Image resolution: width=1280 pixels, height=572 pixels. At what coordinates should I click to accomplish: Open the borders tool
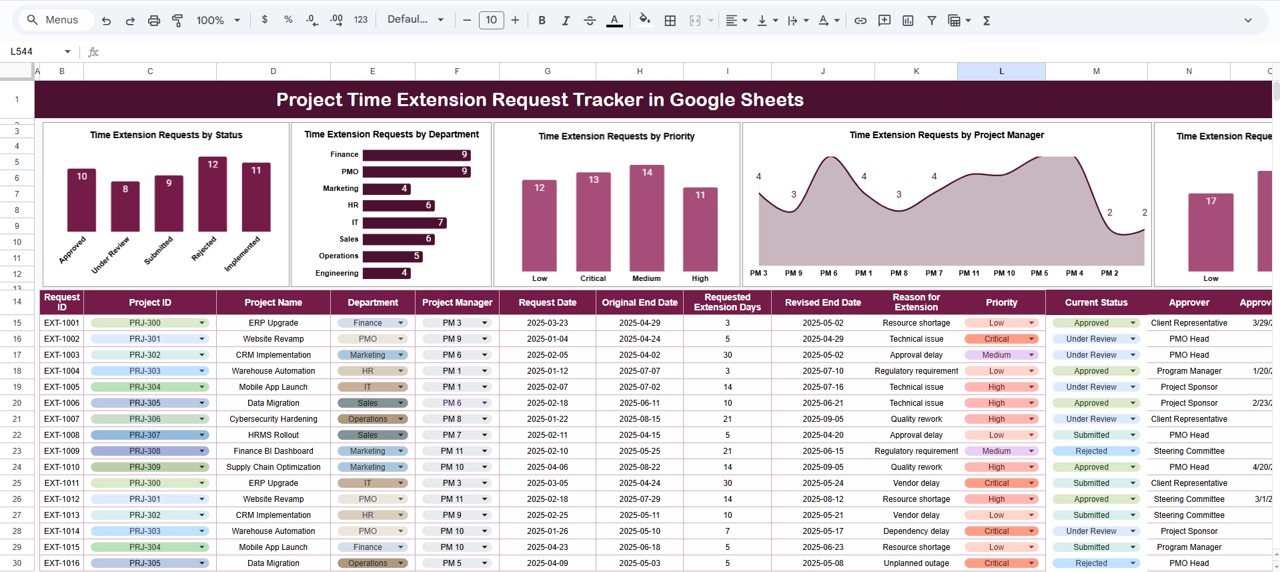point(670,20)
